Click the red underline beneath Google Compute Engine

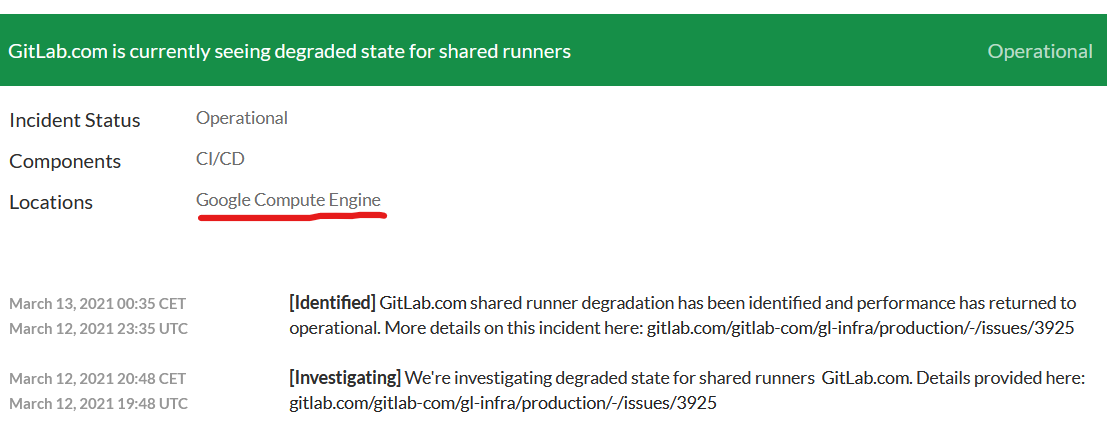[x=292, y=216]
